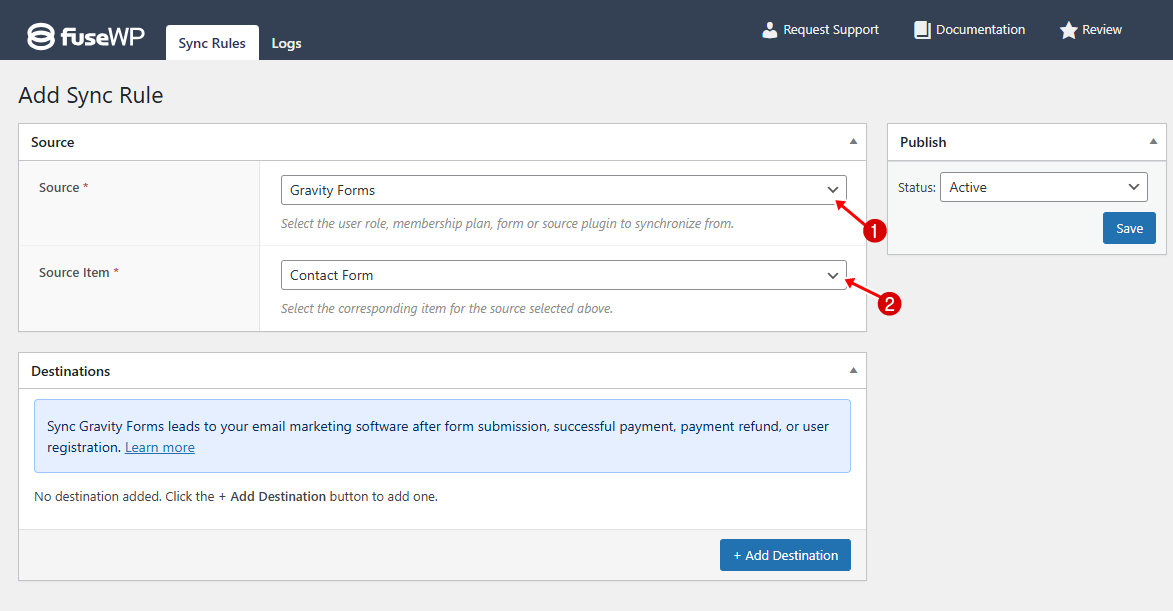1173x611 pixels.
Task: Click the Destinations panel header title
Action: (x=70, y=371)
